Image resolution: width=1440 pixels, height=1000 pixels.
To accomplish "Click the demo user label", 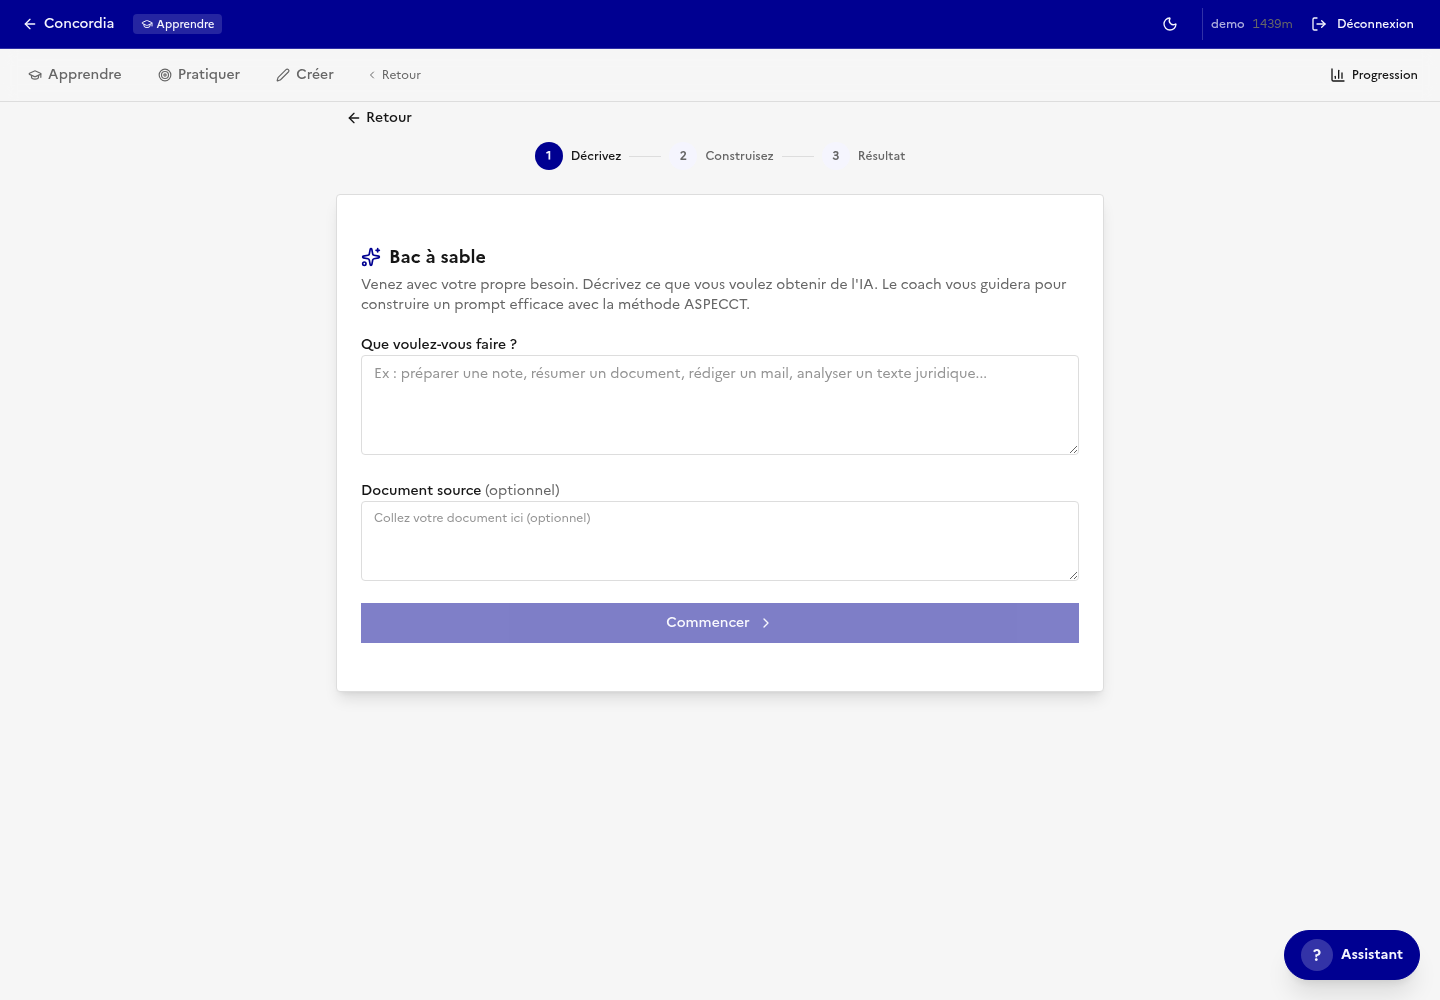I will click(1227, 24).
